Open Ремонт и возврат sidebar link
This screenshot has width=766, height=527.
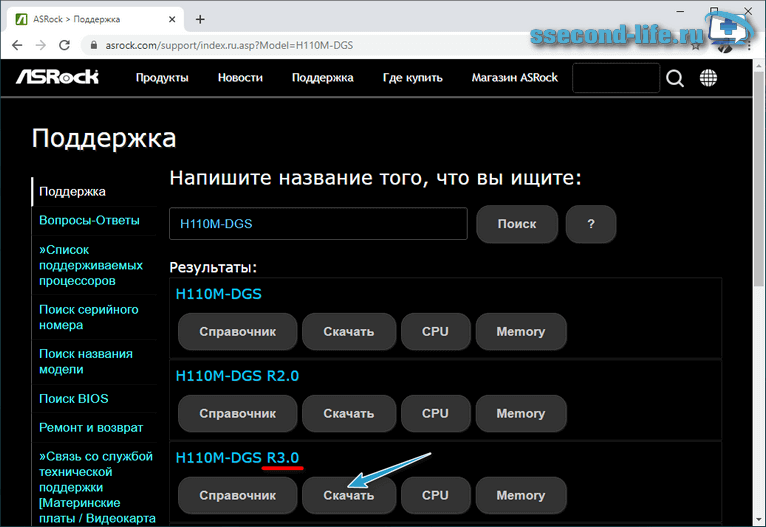(x=91, y=427)
